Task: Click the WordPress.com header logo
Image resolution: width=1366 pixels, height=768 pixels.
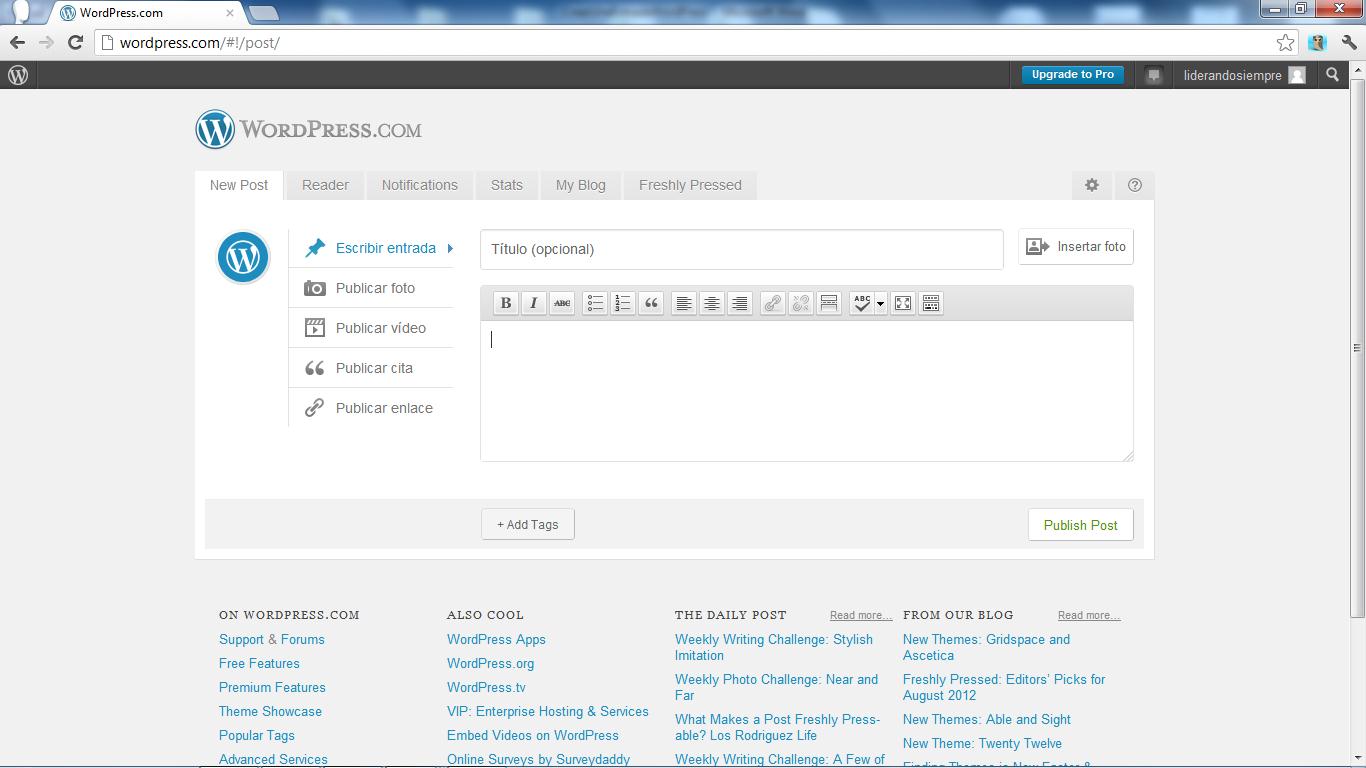Action: (x=308, y=130)
